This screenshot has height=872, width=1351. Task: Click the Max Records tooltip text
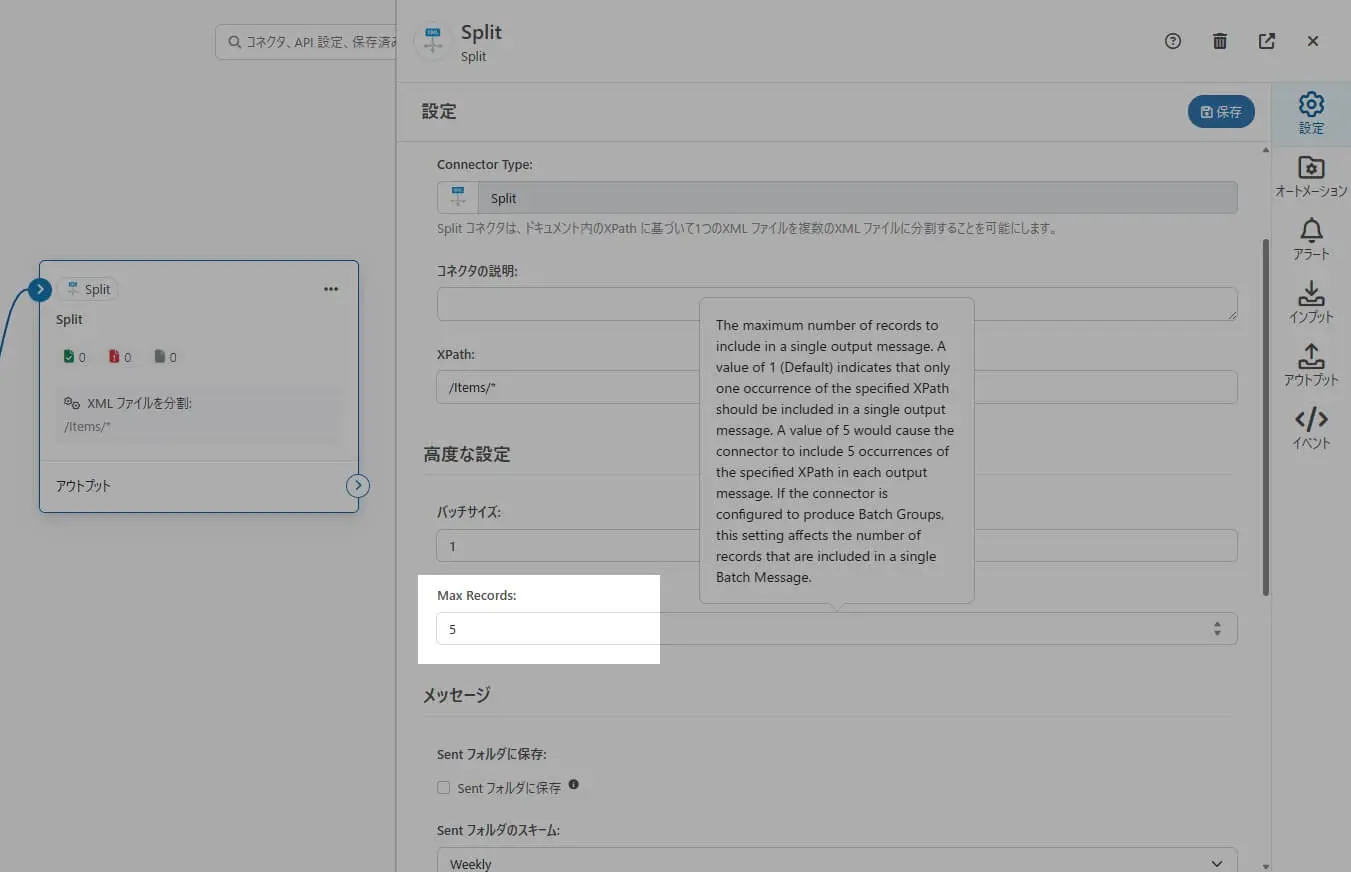click(835, 451)
